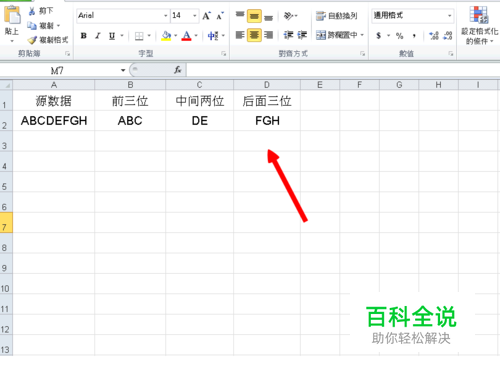This screenshot has height=377, width=500.
Task: Select column A header
Action: [54, 85]
